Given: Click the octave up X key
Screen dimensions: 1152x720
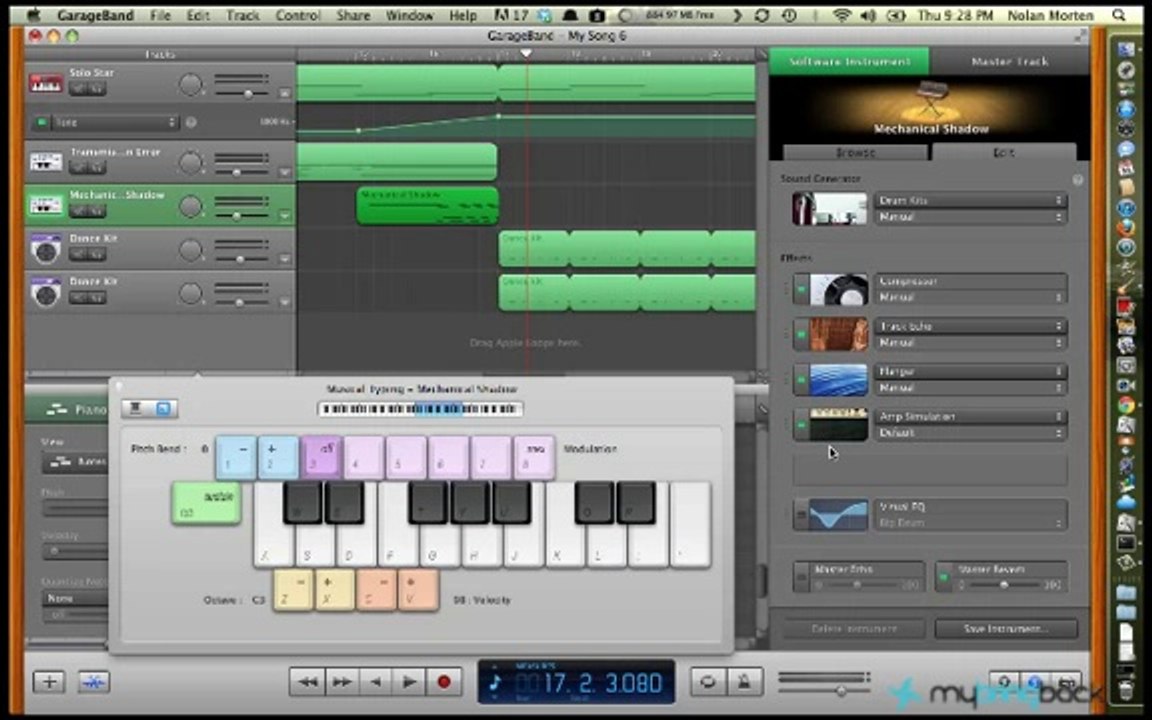Looking at the screenshot, I should 334,590.
